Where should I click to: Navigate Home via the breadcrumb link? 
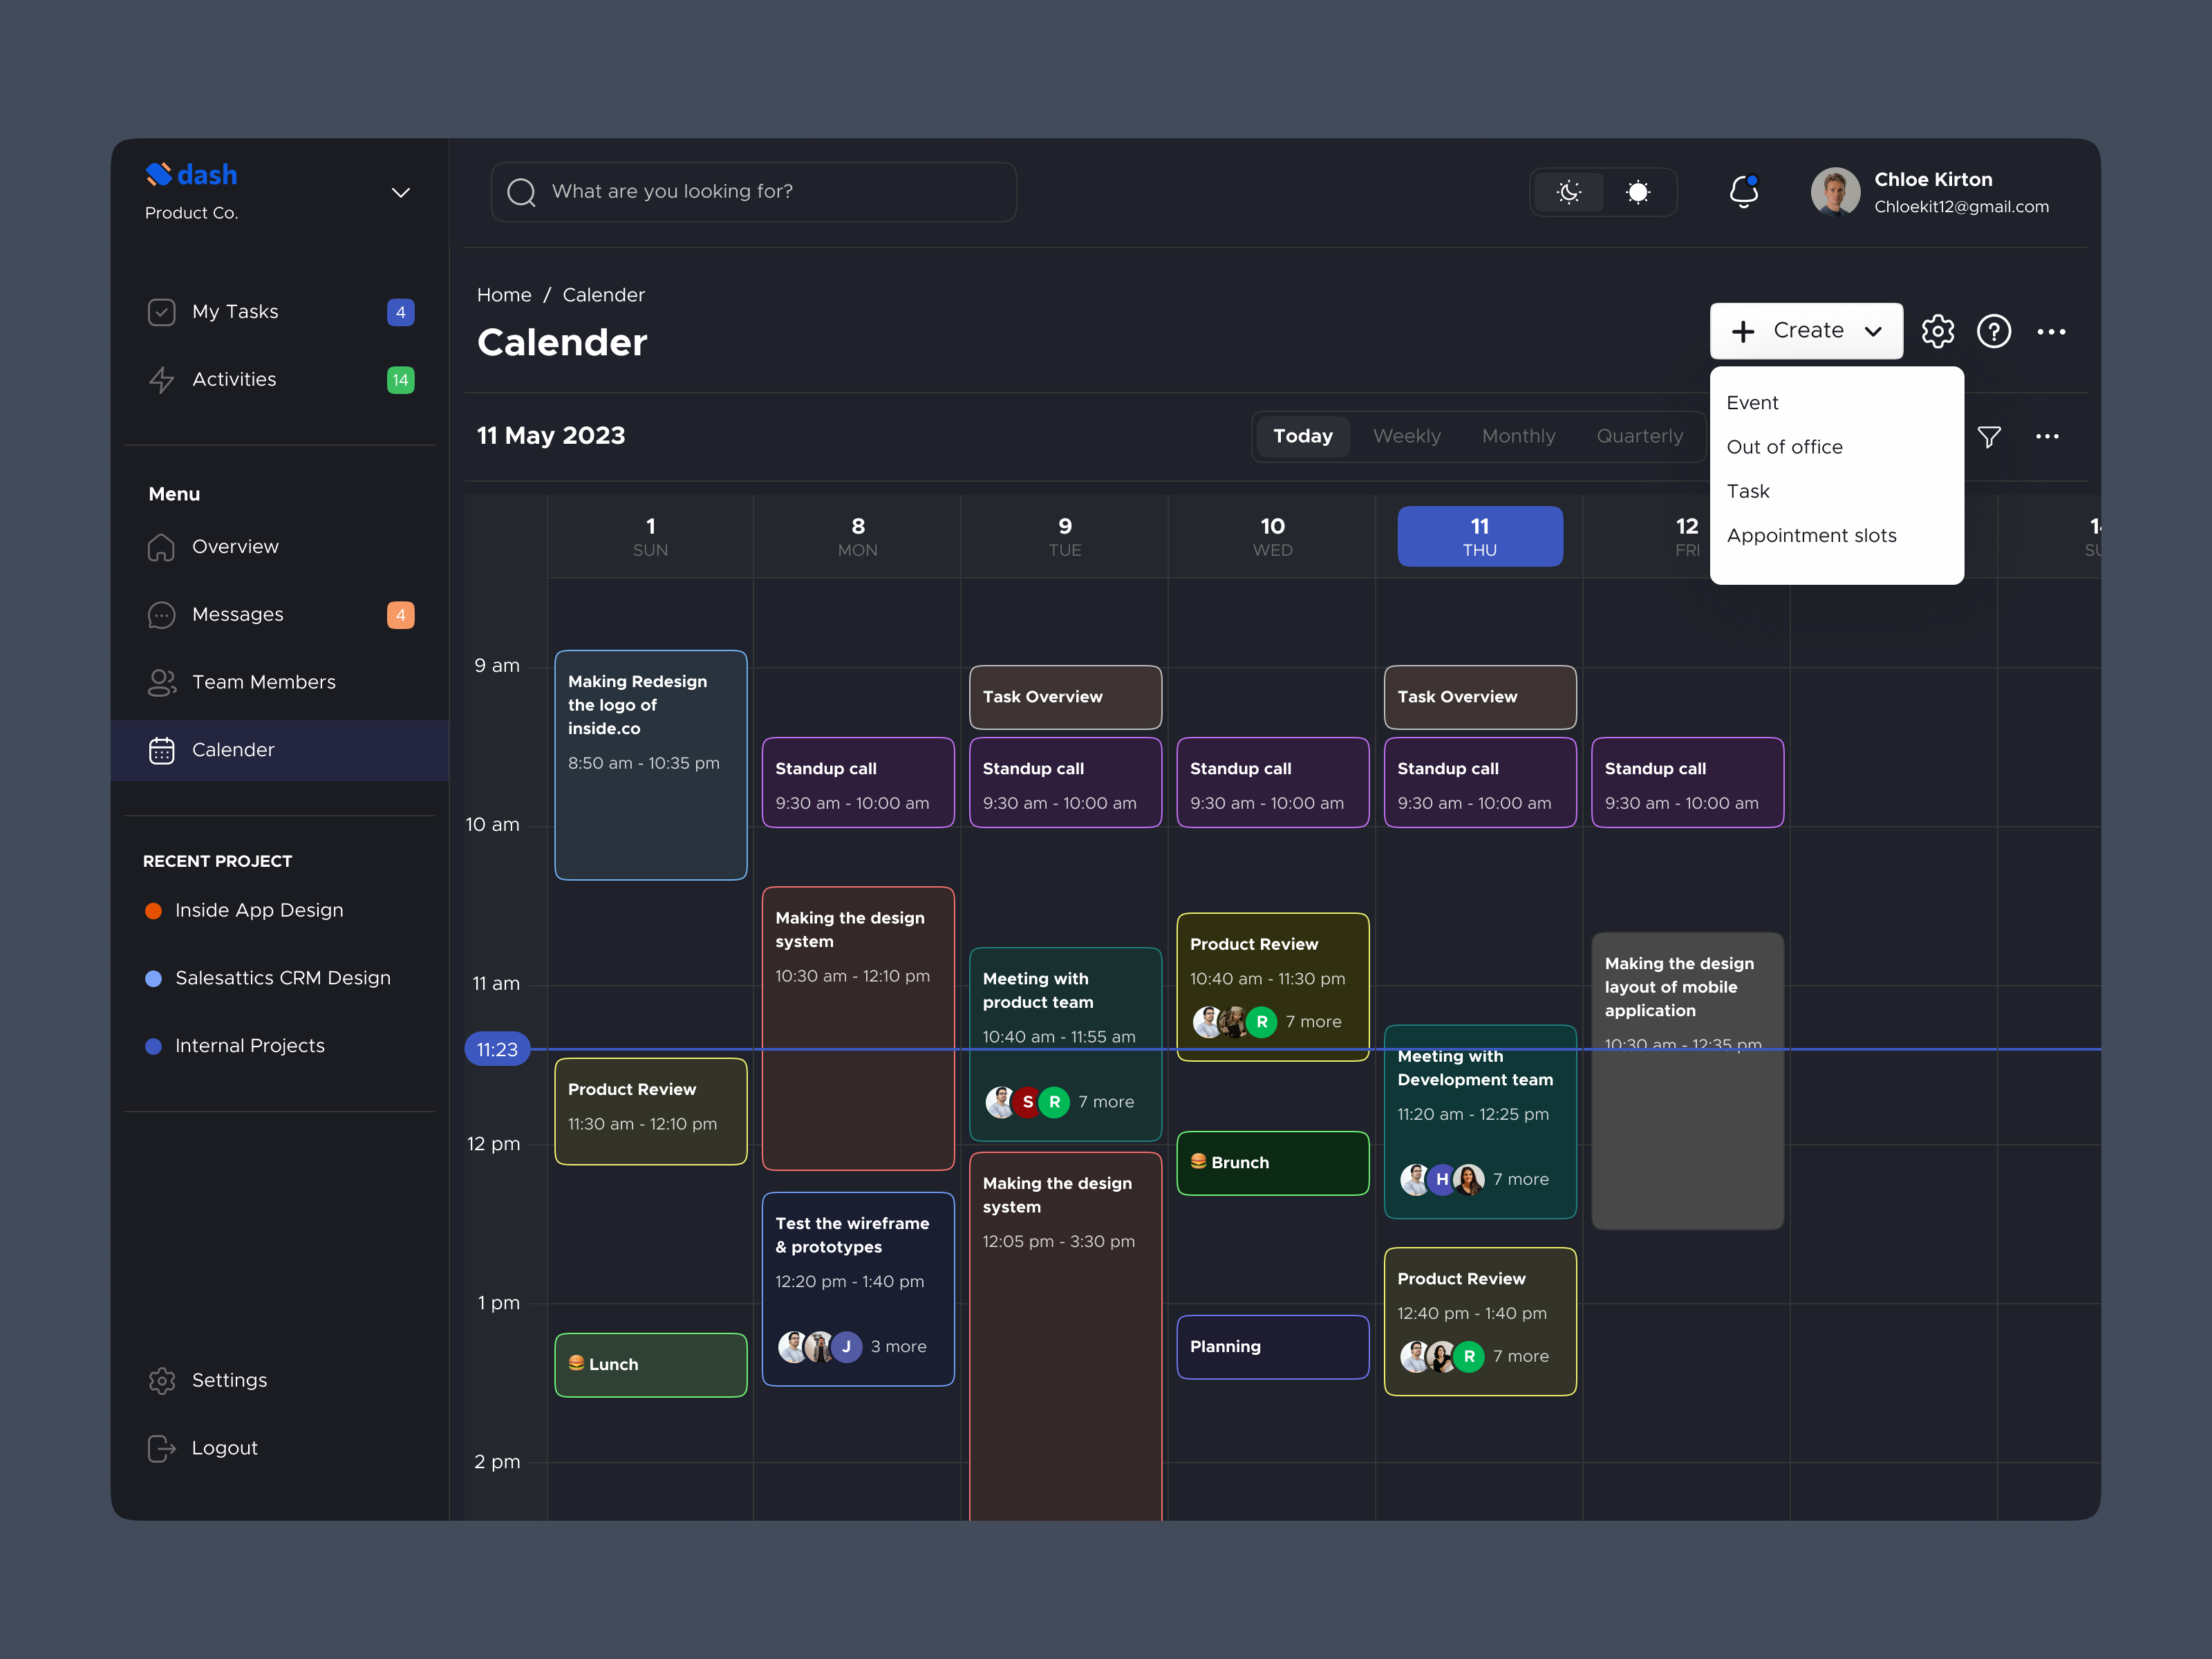[x=504, y=294]
